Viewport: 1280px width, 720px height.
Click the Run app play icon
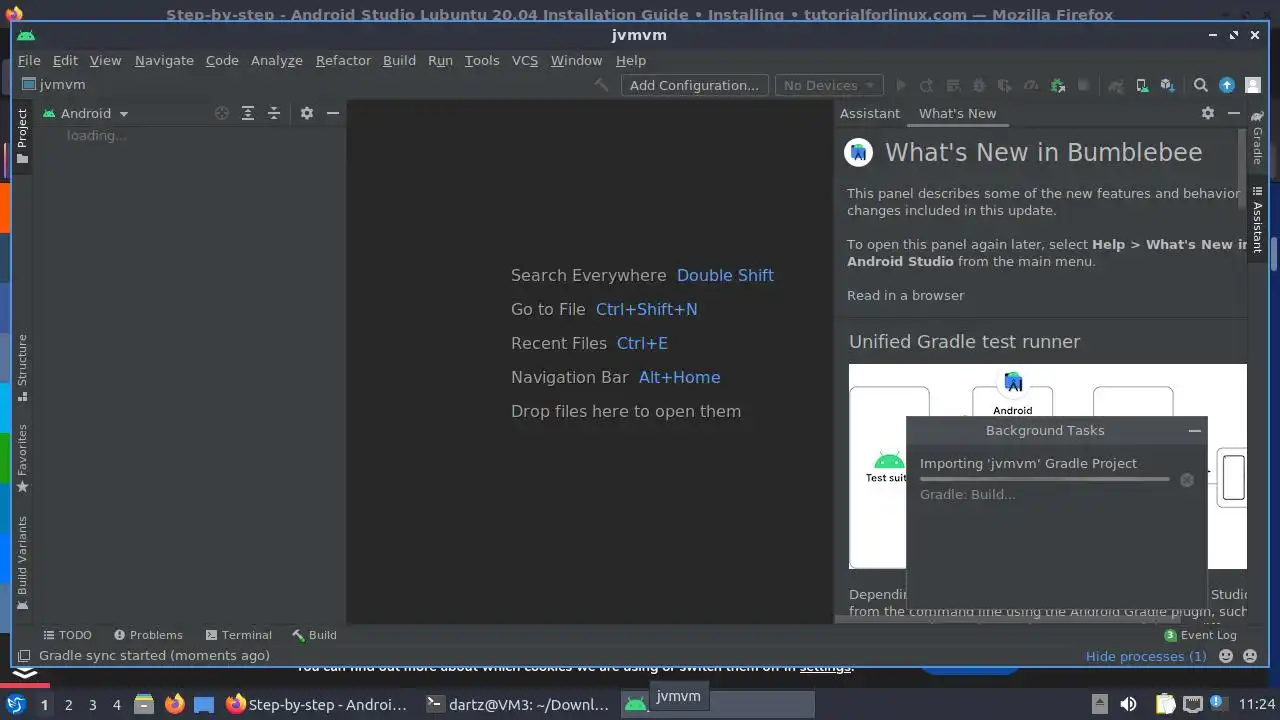click(x=901, y=85)
